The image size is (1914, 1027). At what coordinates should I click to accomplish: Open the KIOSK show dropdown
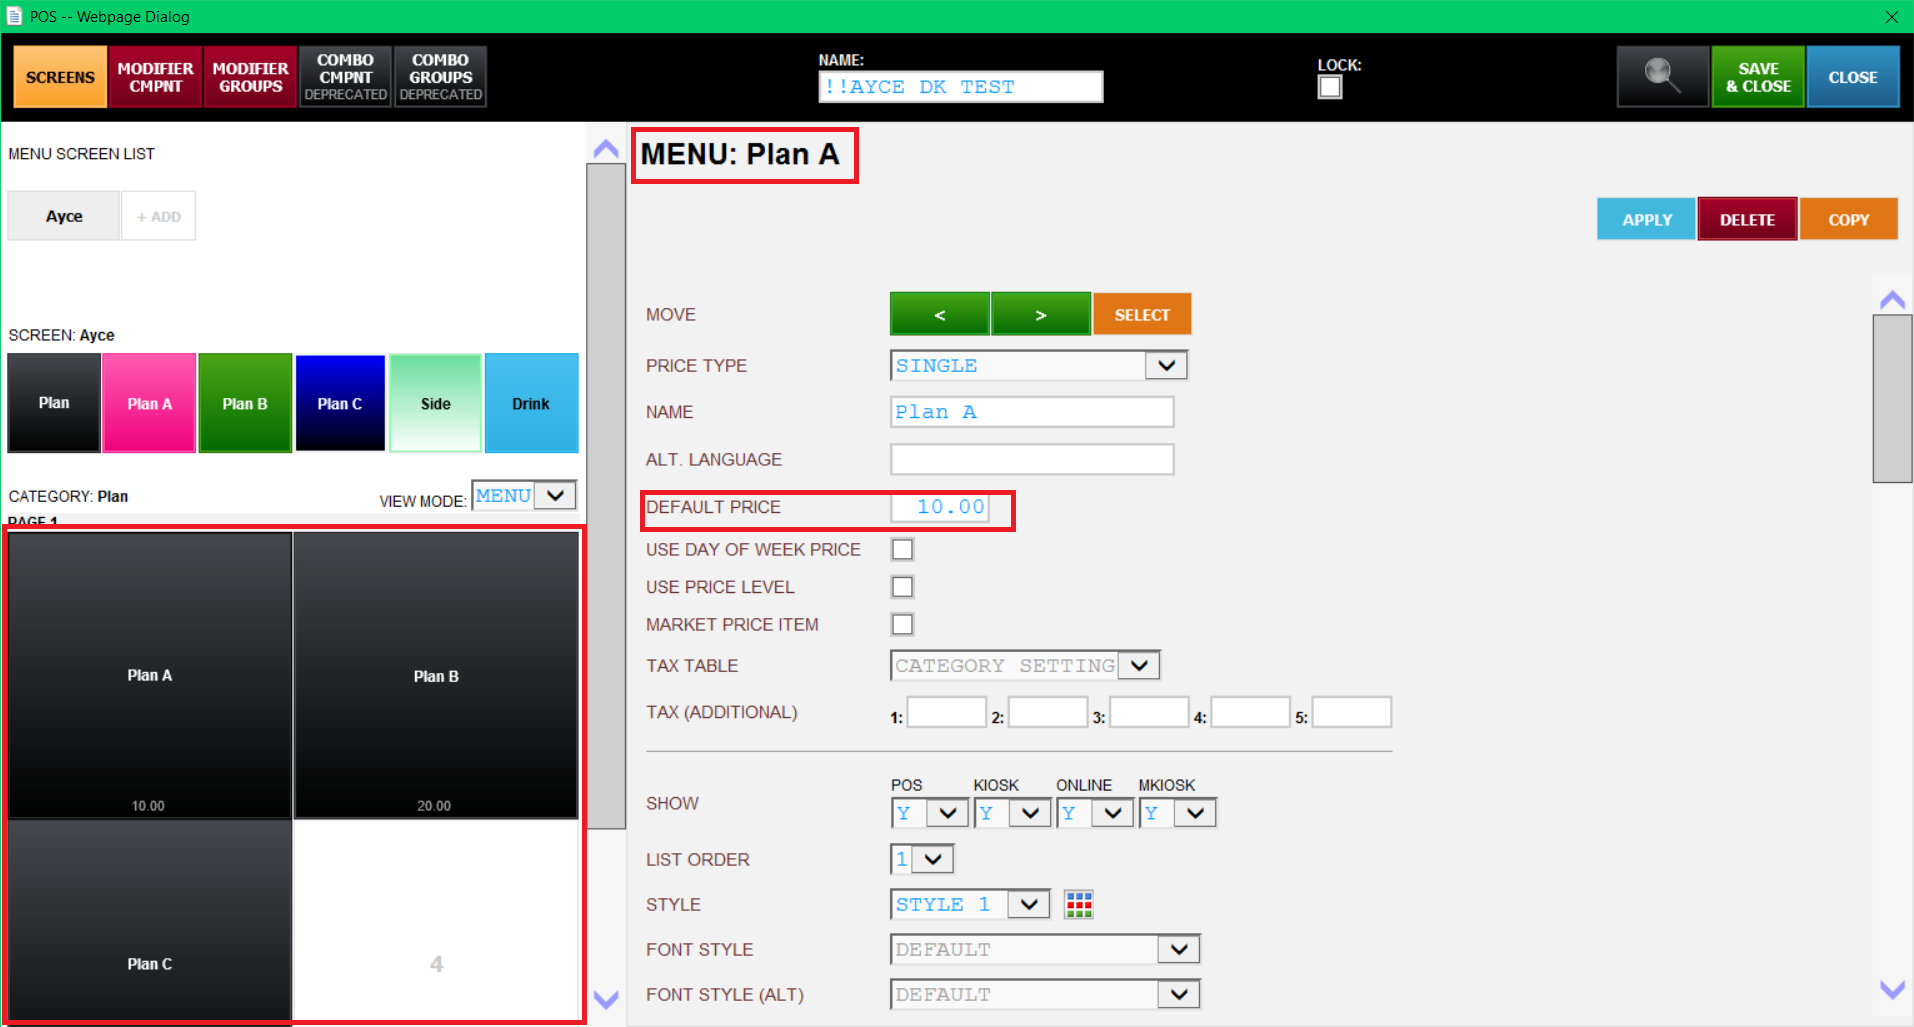(x=1012, y=813)
